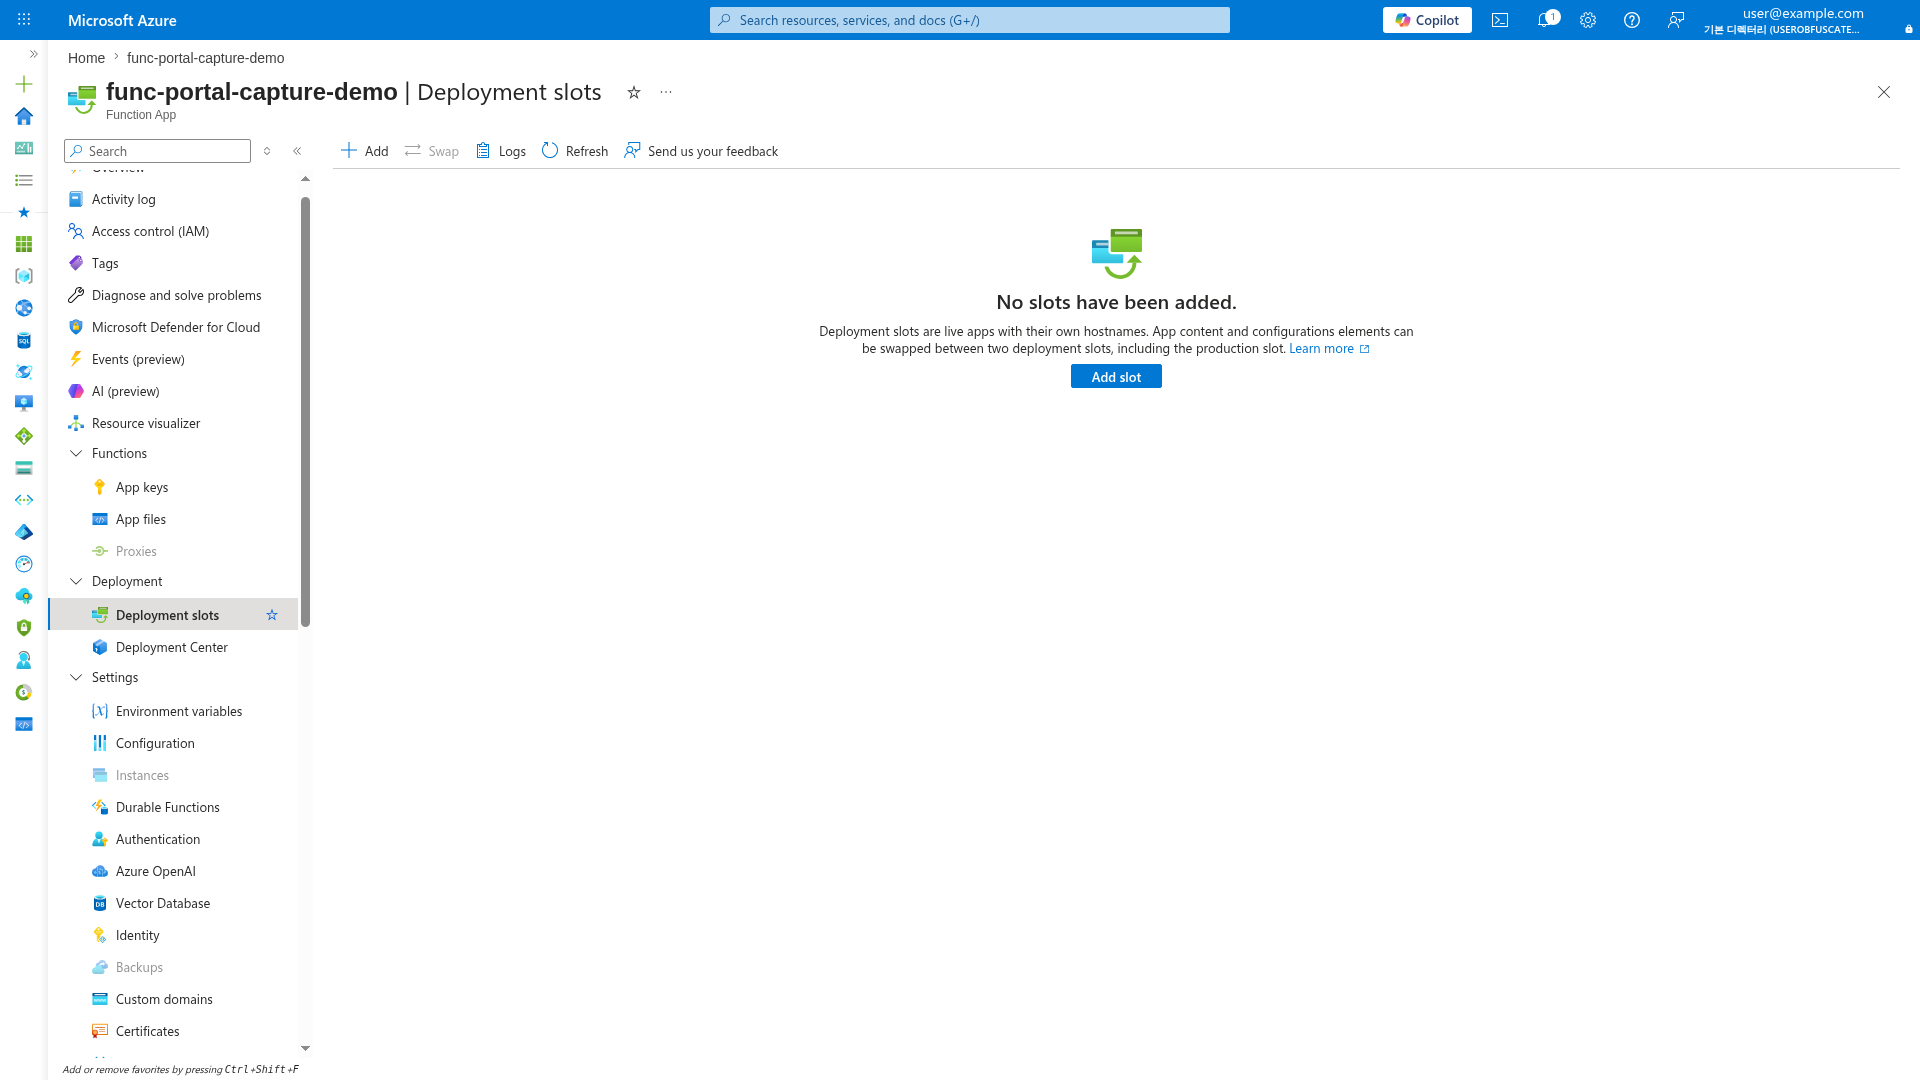Open Resource visualizer
The width and height of the screenshot is (1920, 1080).
point(173,423)
